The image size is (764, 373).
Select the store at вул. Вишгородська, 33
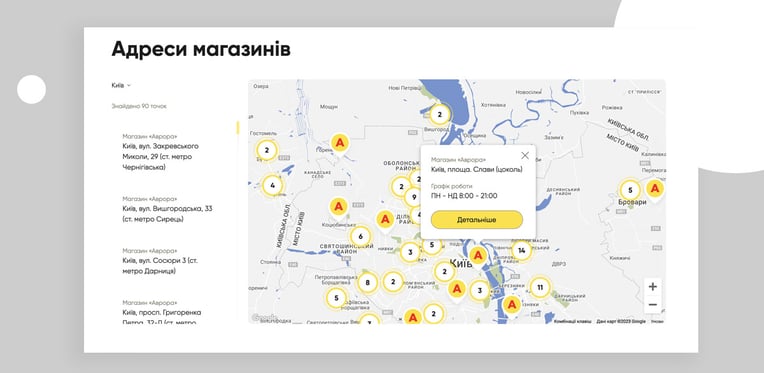pos(167,209)
